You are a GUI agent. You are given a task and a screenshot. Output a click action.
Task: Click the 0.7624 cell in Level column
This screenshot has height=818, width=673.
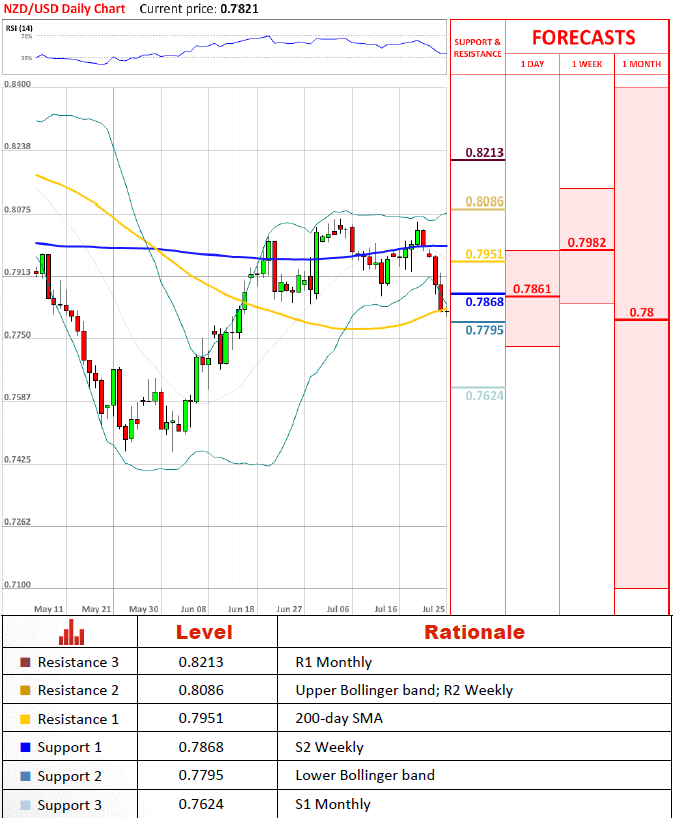click(x=201, y=804)
